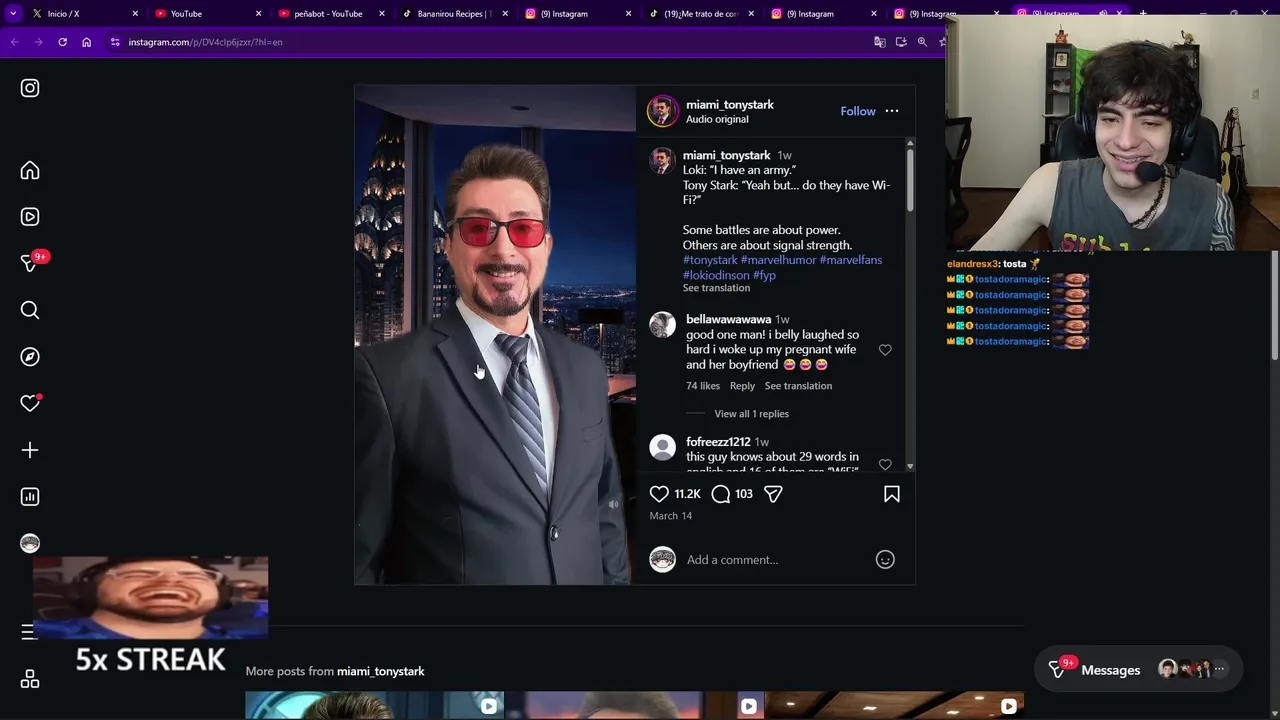Open fofreezz1212's profile
The width and height of the screenshot is (1280, 720).
pos(718,442)
